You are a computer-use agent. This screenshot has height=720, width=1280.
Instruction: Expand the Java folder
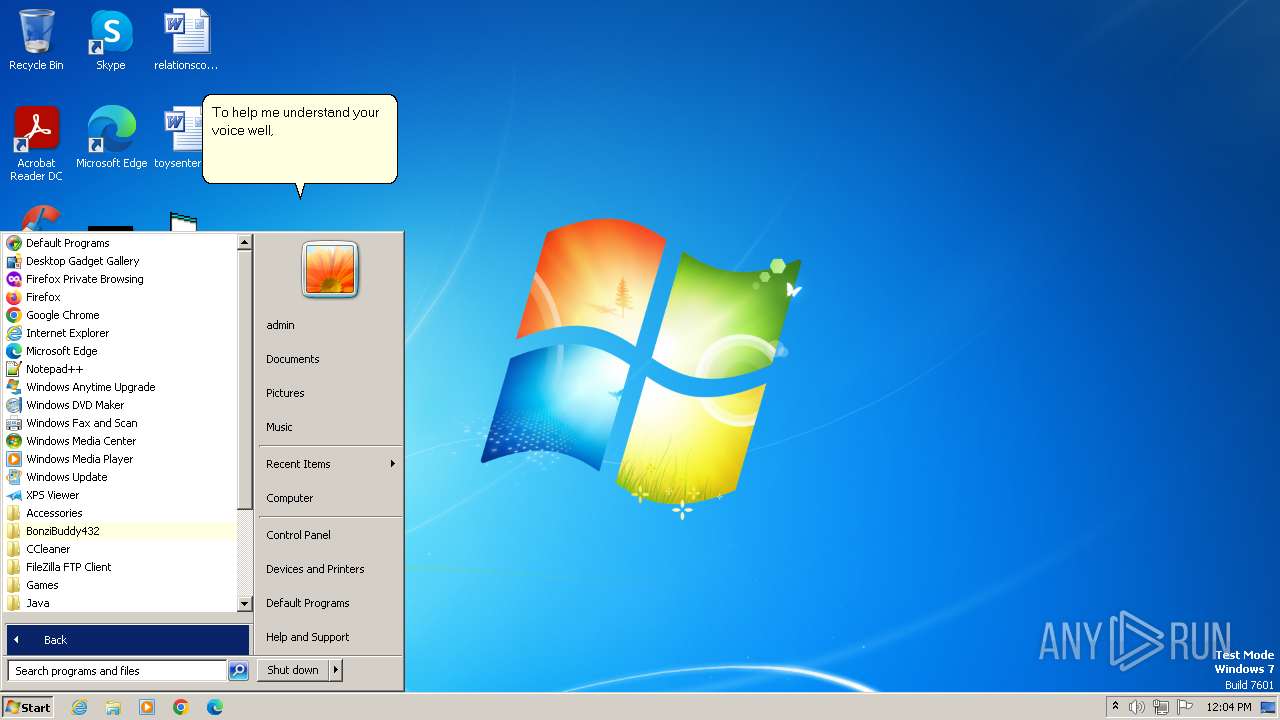point(121,603)
